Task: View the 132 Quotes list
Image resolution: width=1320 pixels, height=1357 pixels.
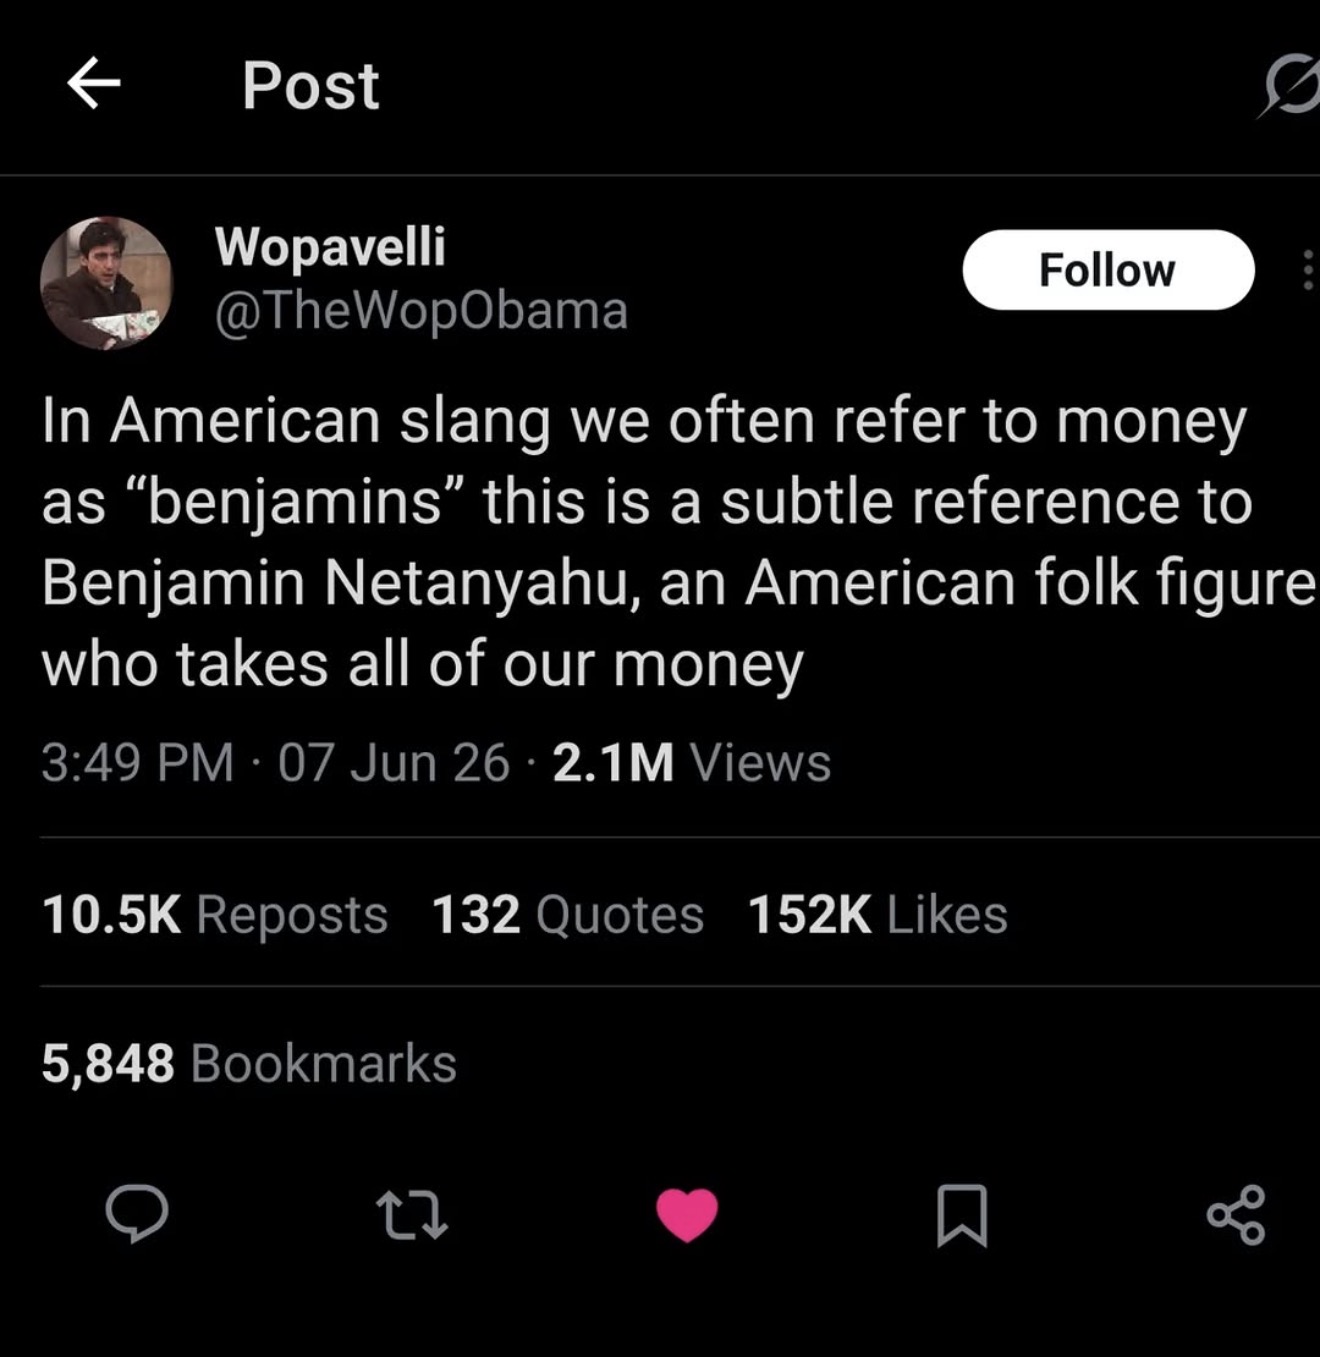Action: (567, 914)
